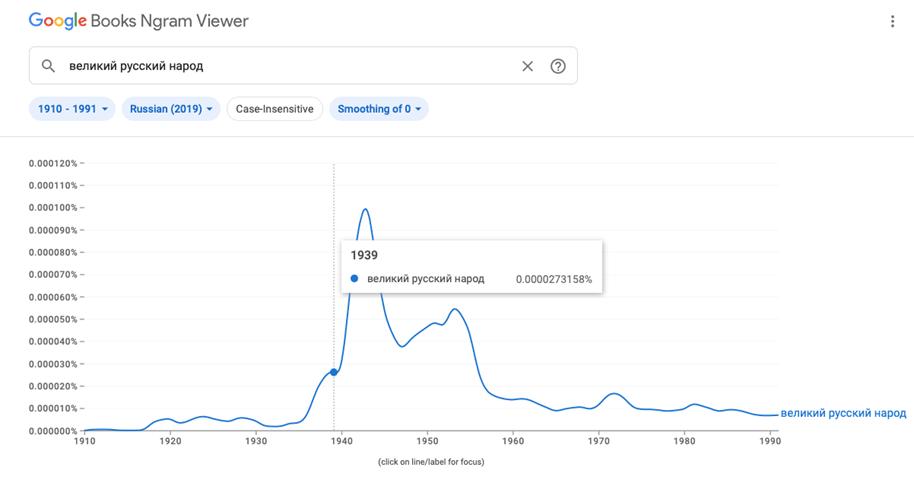Screen dimensions: 914x499
Task: Select the 1939 data point on chart
Action: 333,372
